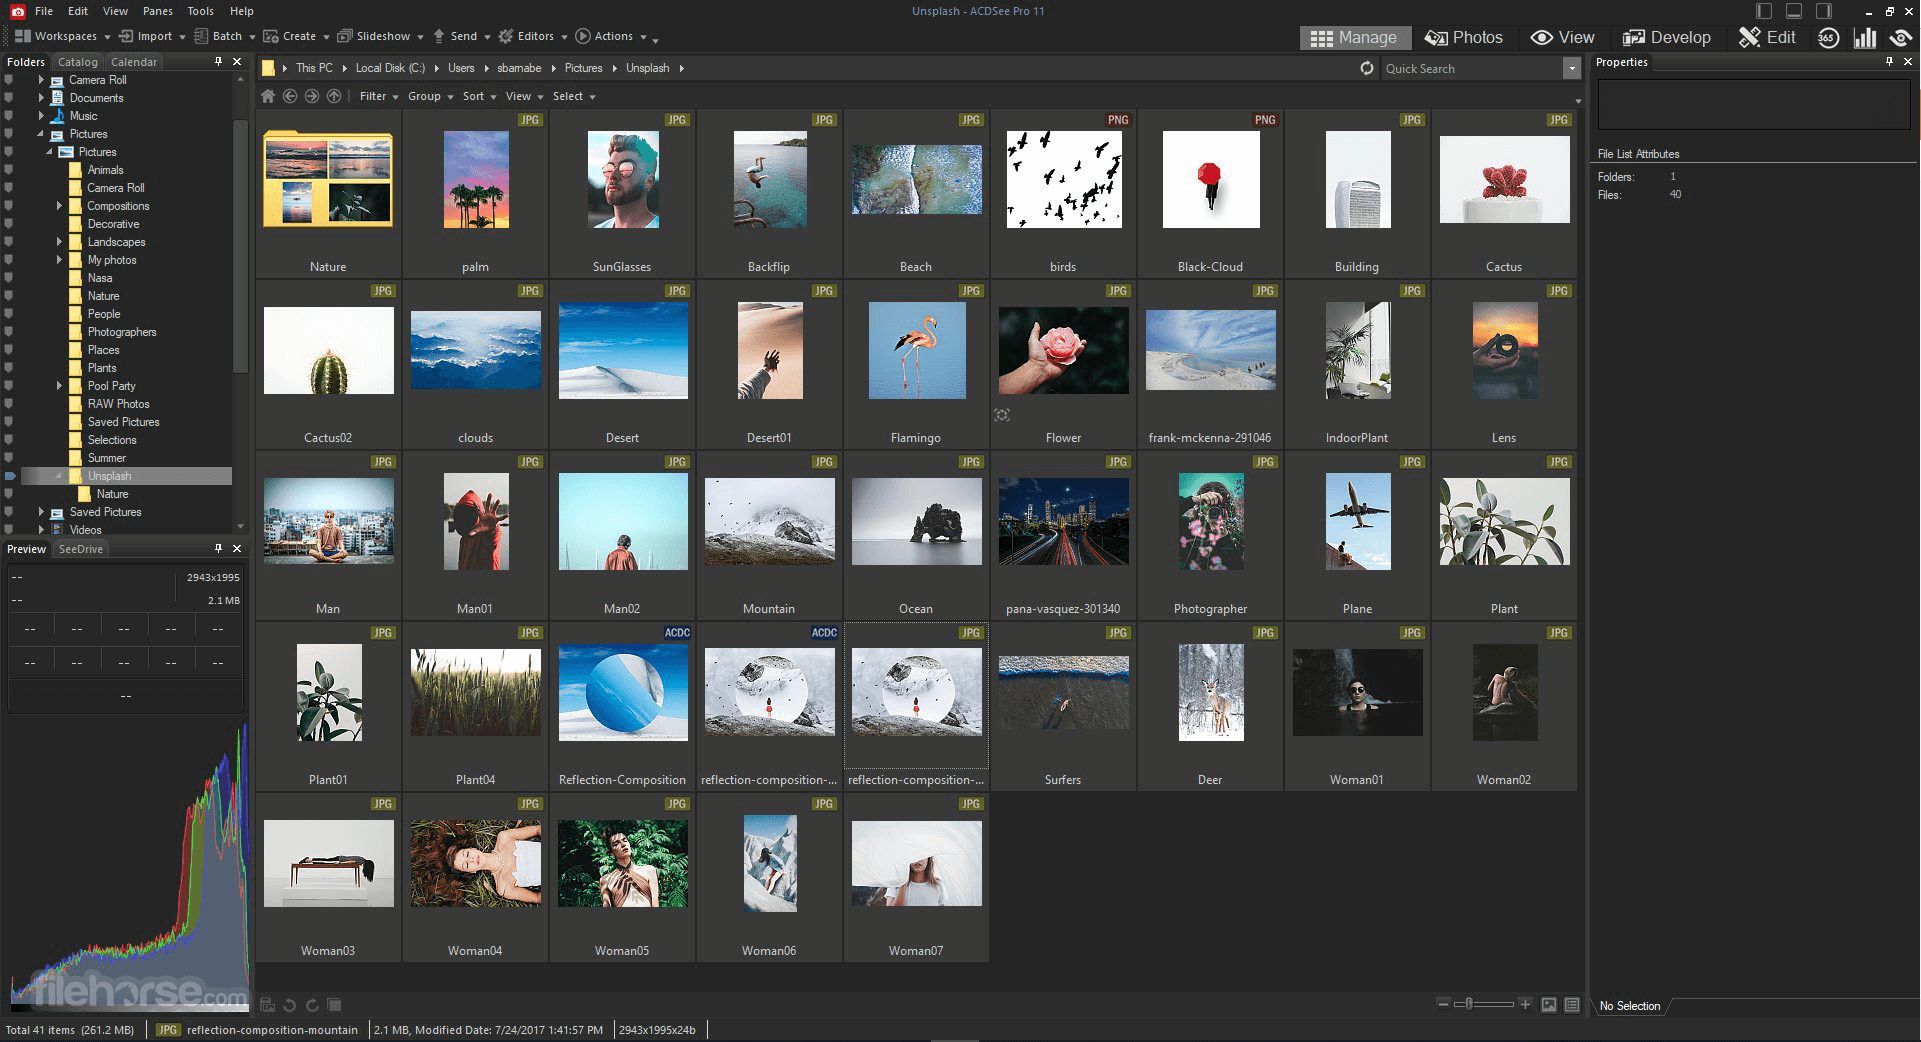1921x1042 pixels.
Task: Switch to Develop mode
Action: tap(1666, 37)
